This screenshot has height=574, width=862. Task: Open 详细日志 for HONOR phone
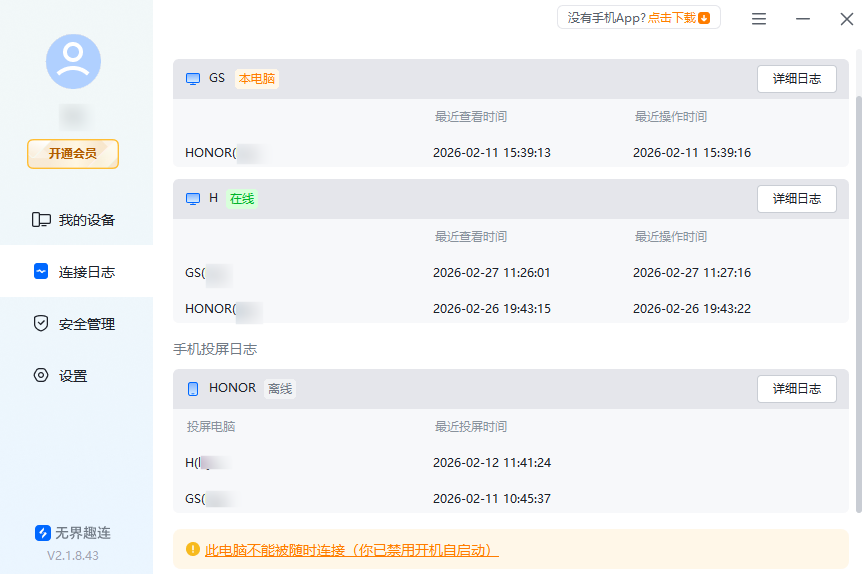[x=796, y=389]
